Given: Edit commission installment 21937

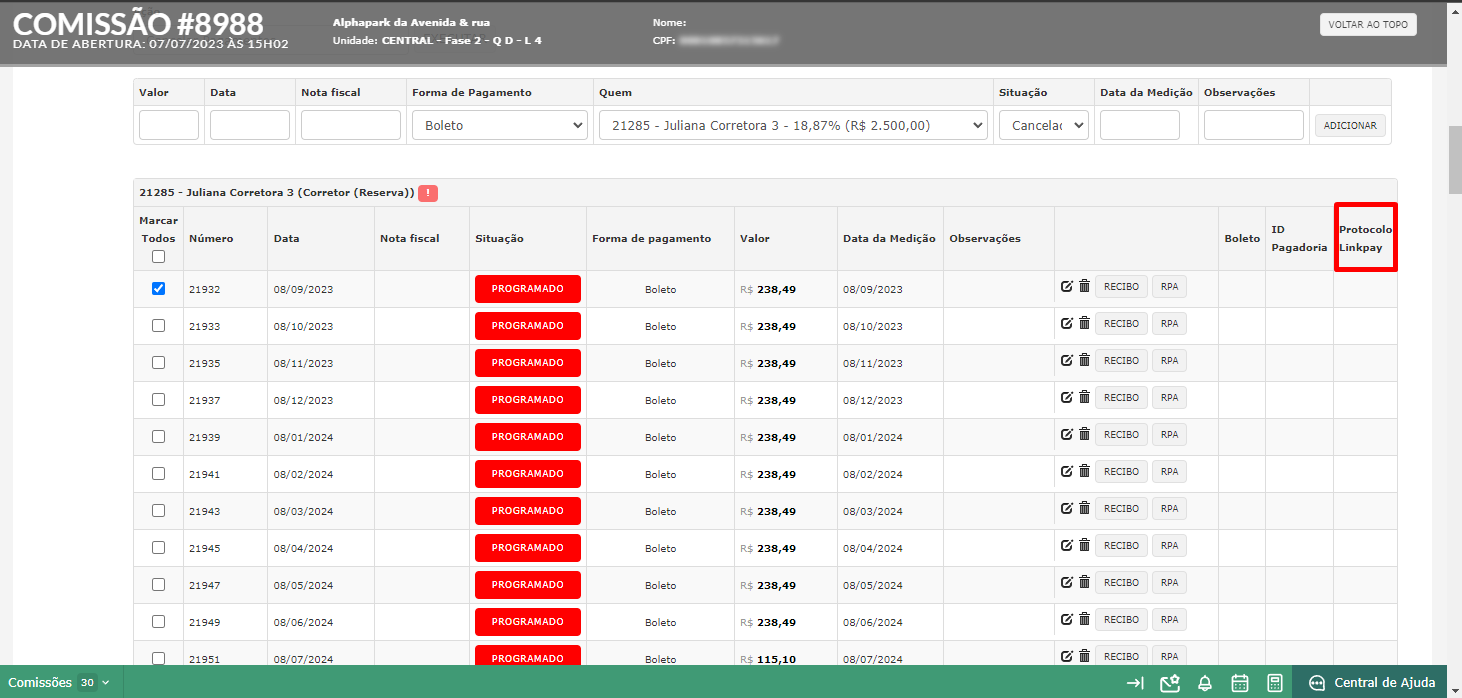Looking at the screenshot, I should pyautogui.click(x=1067, y=398).
